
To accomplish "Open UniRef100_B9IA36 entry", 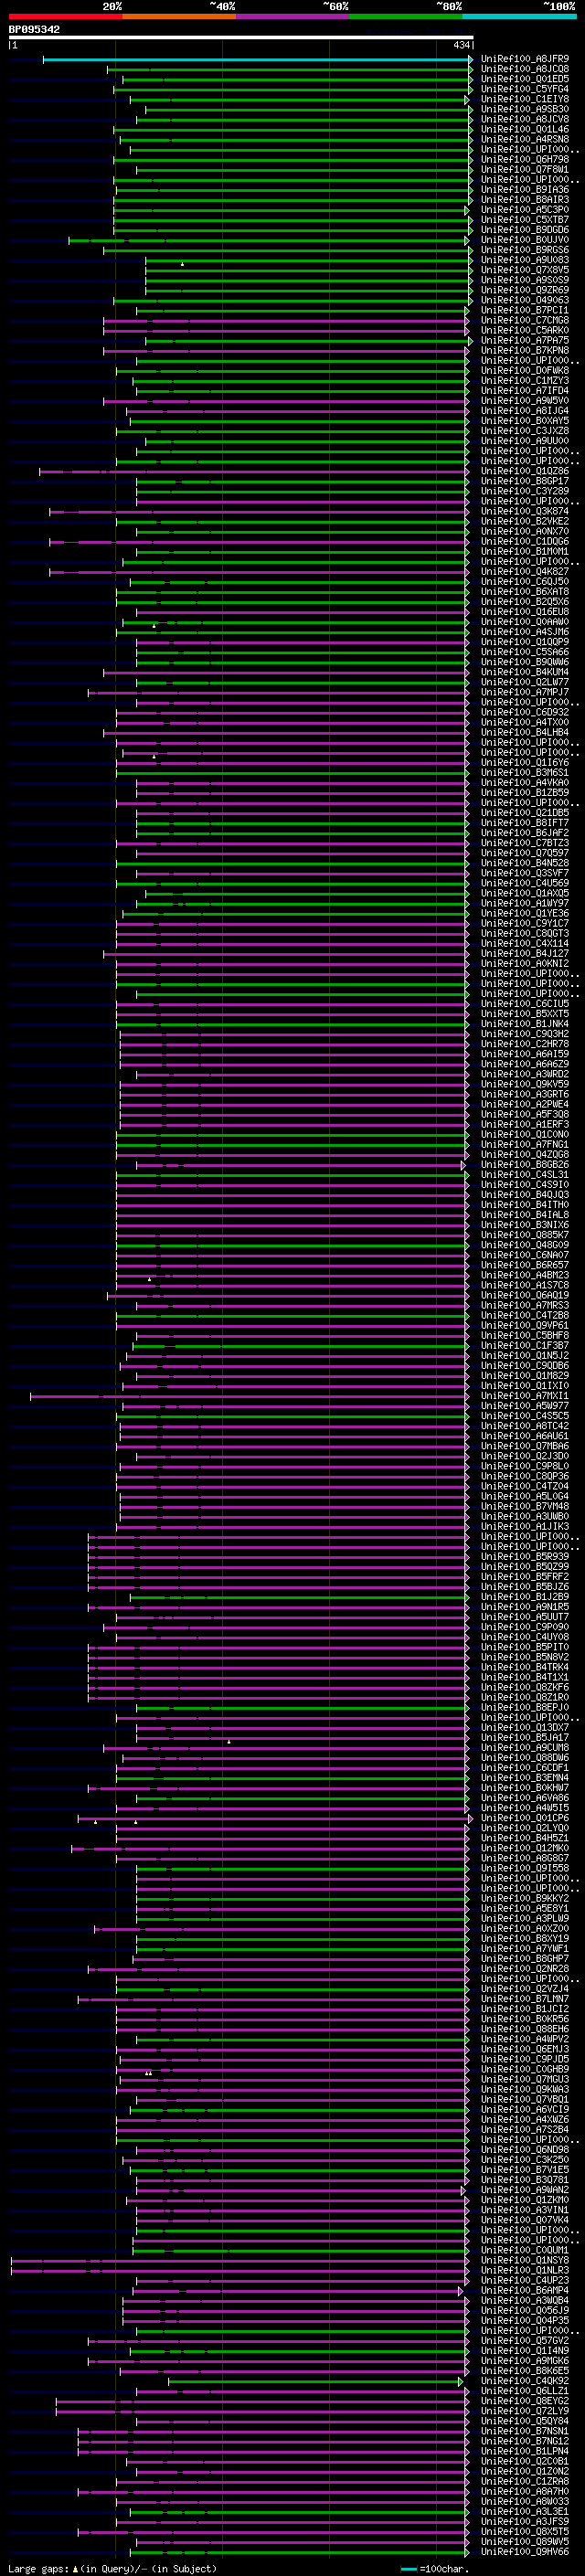I will tap(525, 189).
